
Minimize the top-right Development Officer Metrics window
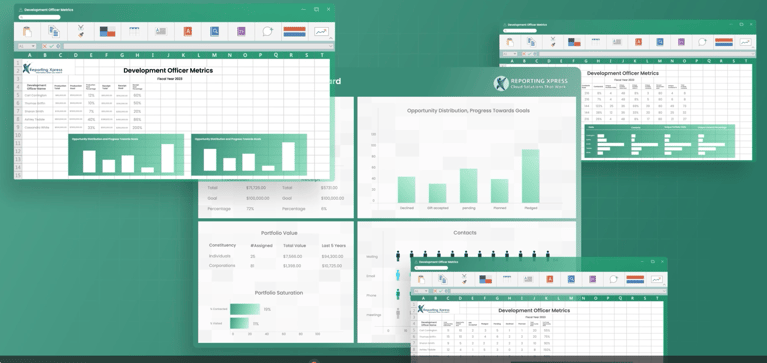[x=731, y=24]
